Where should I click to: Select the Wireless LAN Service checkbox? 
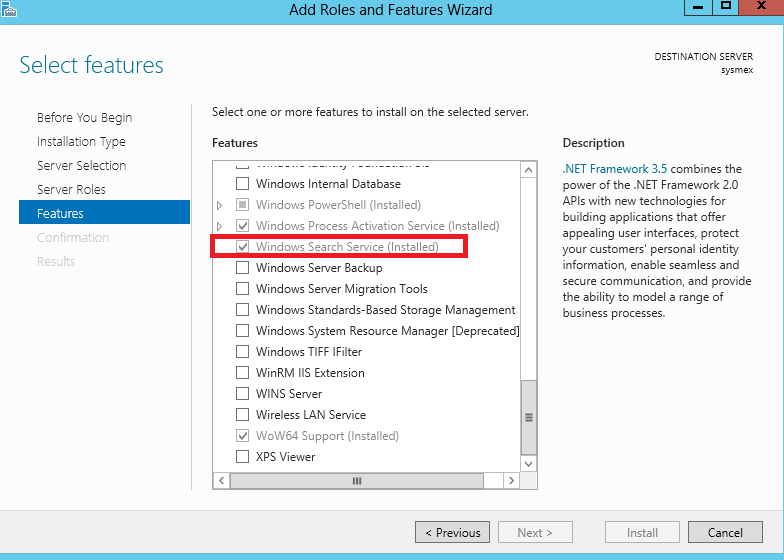click(242, 415)
